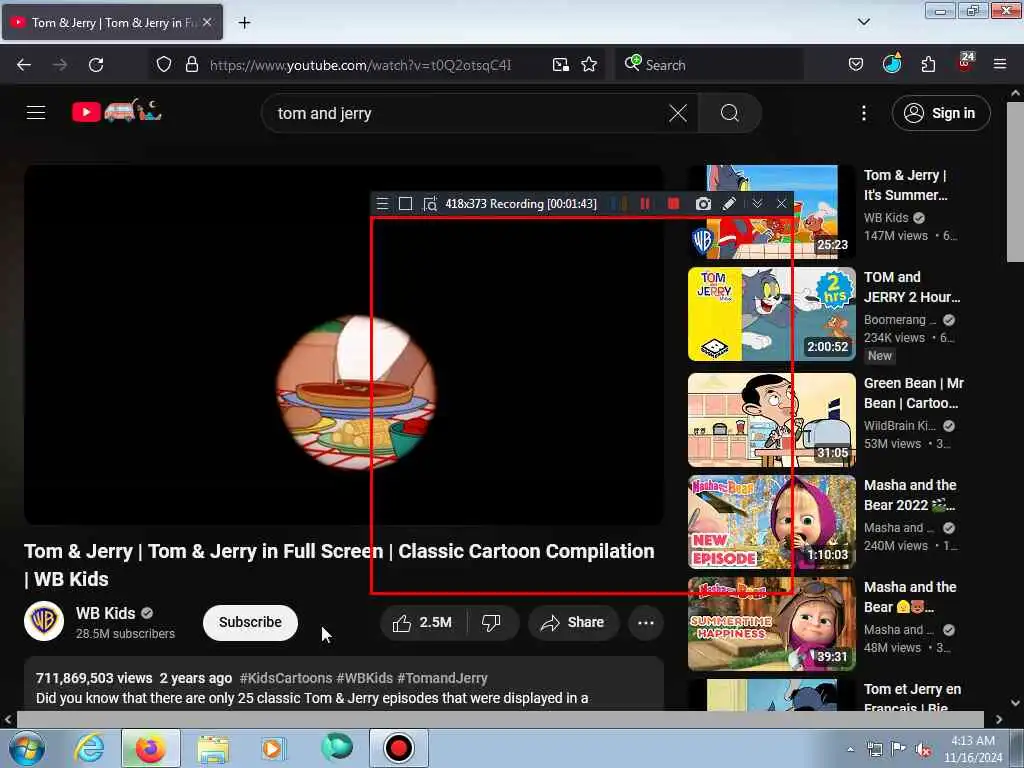Open TOM and JERRY 2 Hour thumbnail
Viewport: 1024px width, 768px height.
tap(771, 314)
